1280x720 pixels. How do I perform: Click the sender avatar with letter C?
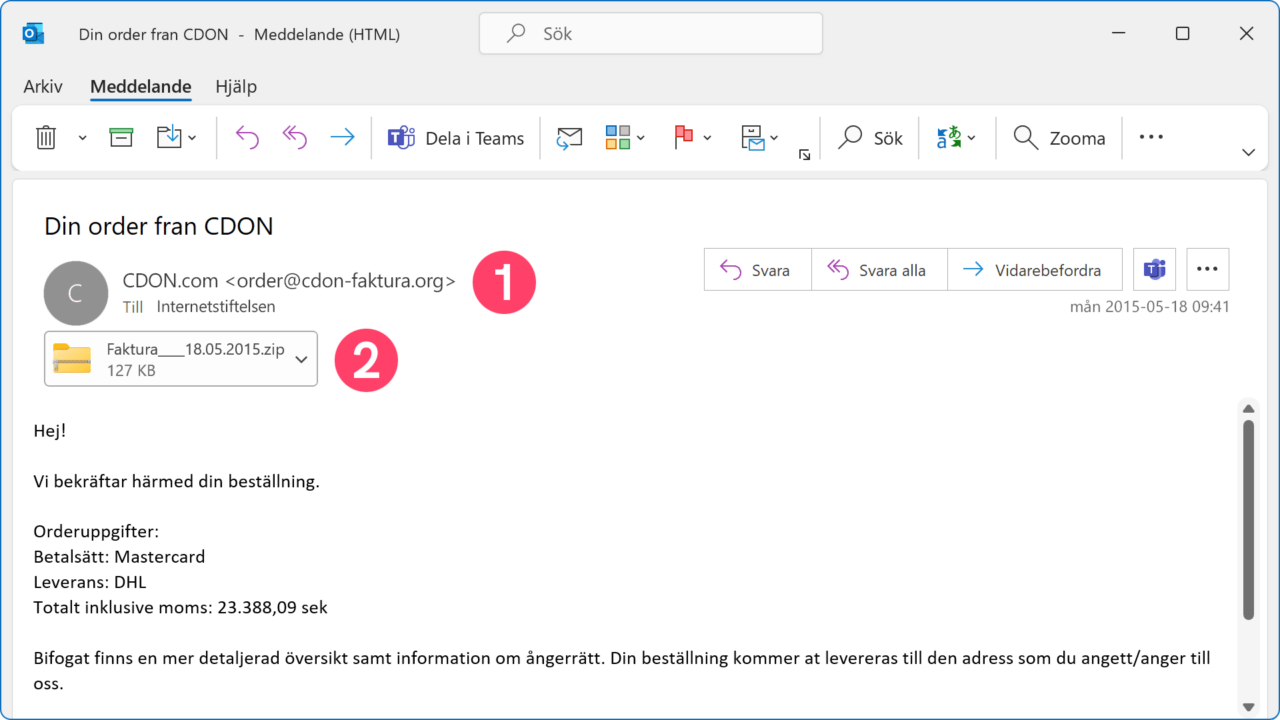(x=76, y=293)
